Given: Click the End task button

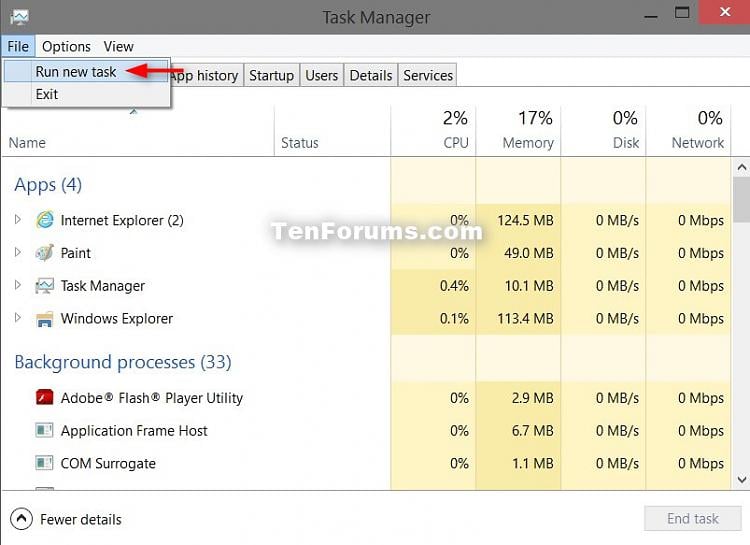Looking at the screenshot, I should click(693, 519).
